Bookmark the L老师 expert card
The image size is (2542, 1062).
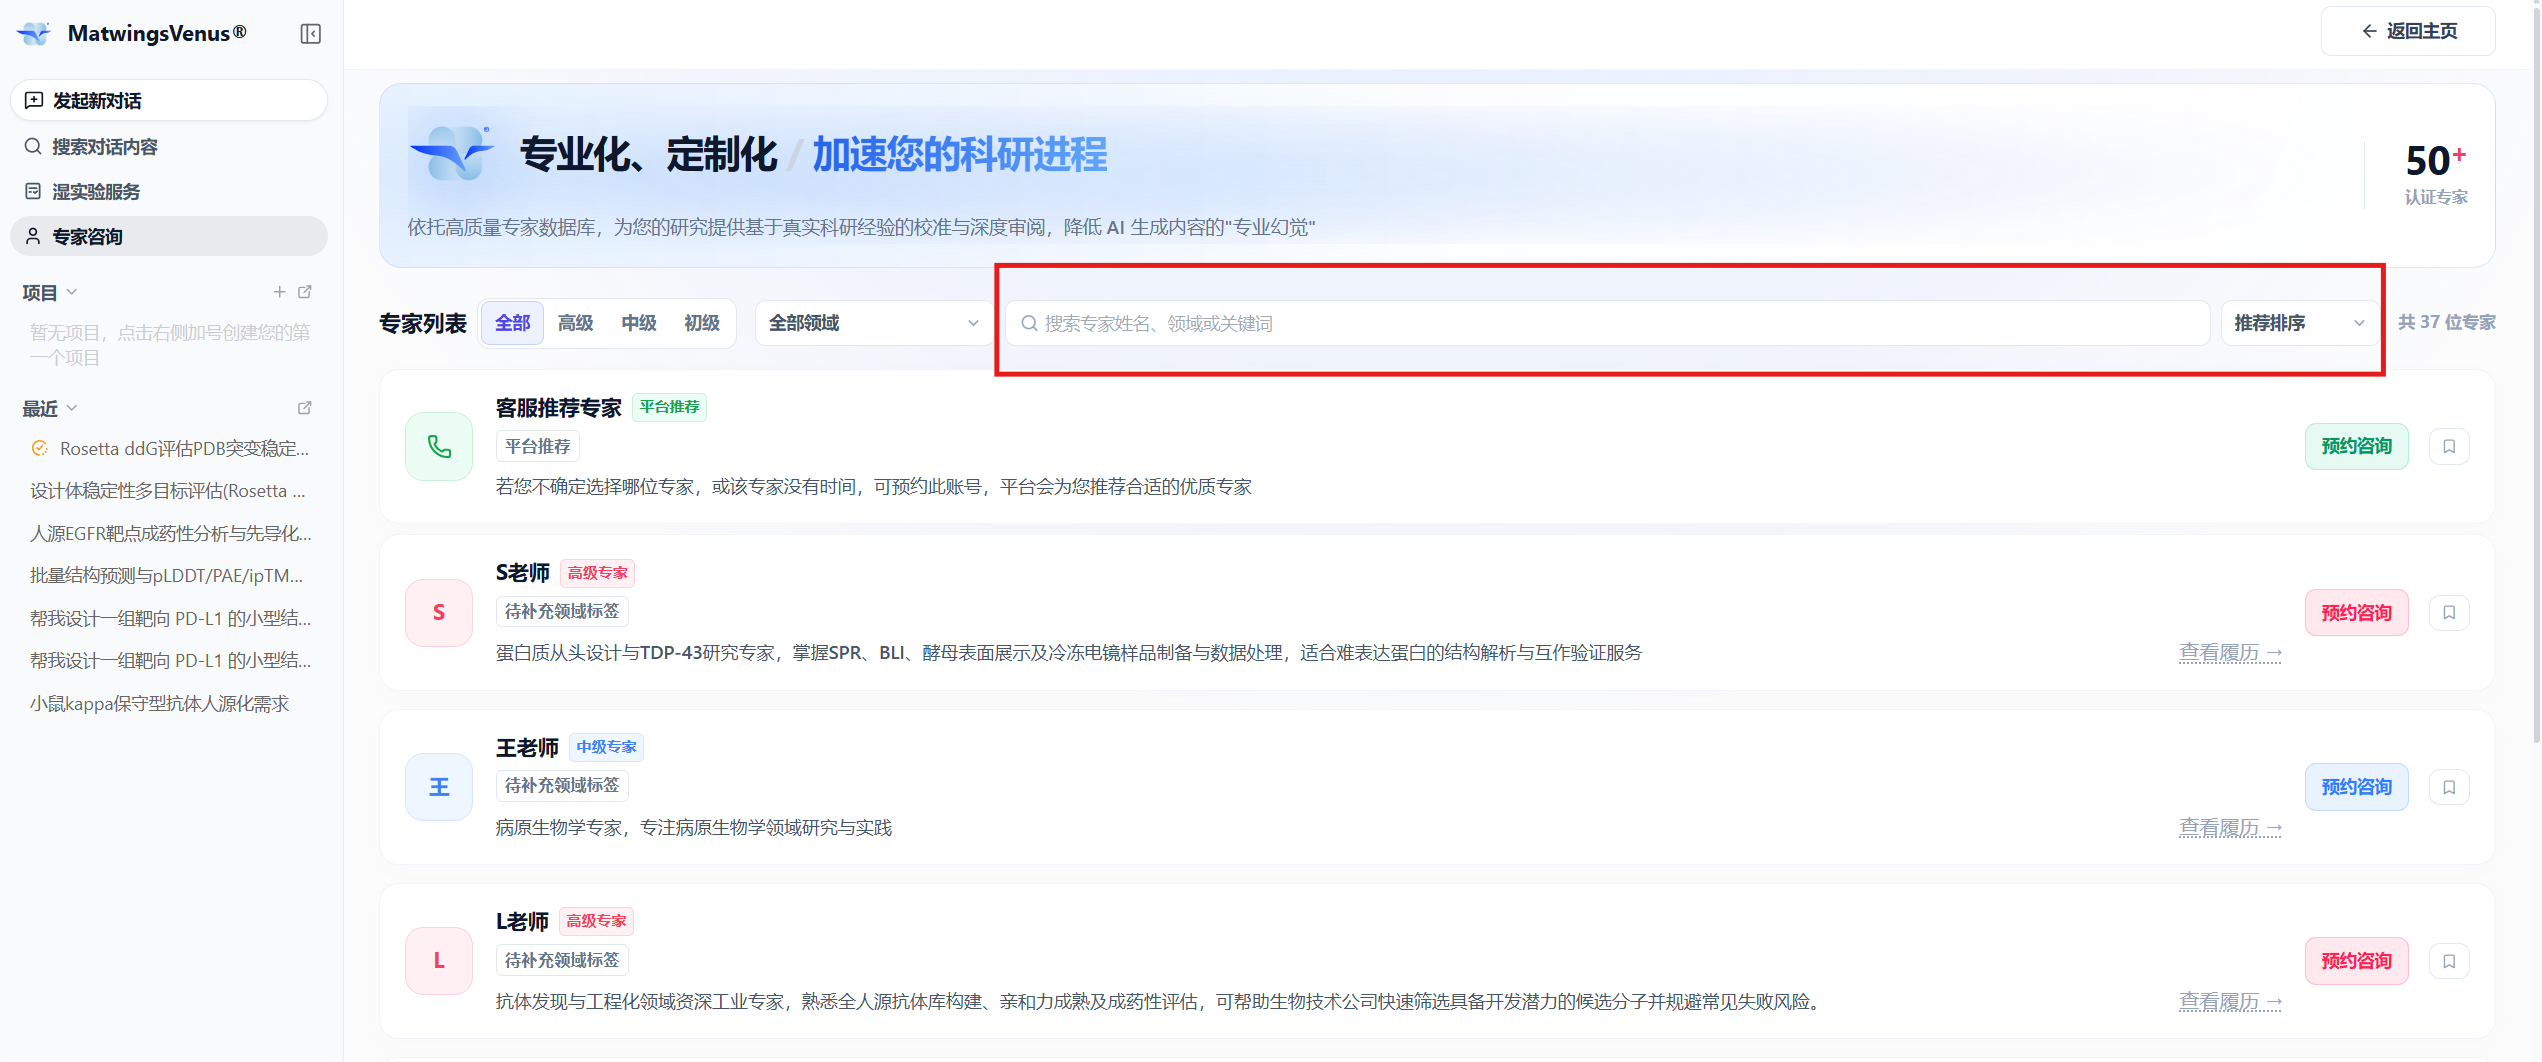click(x=2449, y=961)
